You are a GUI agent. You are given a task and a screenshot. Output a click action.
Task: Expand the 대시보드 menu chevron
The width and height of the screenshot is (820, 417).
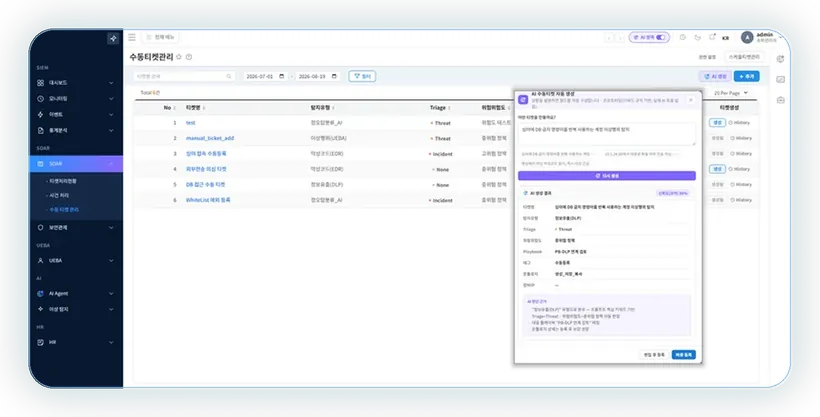coord(111,83)
